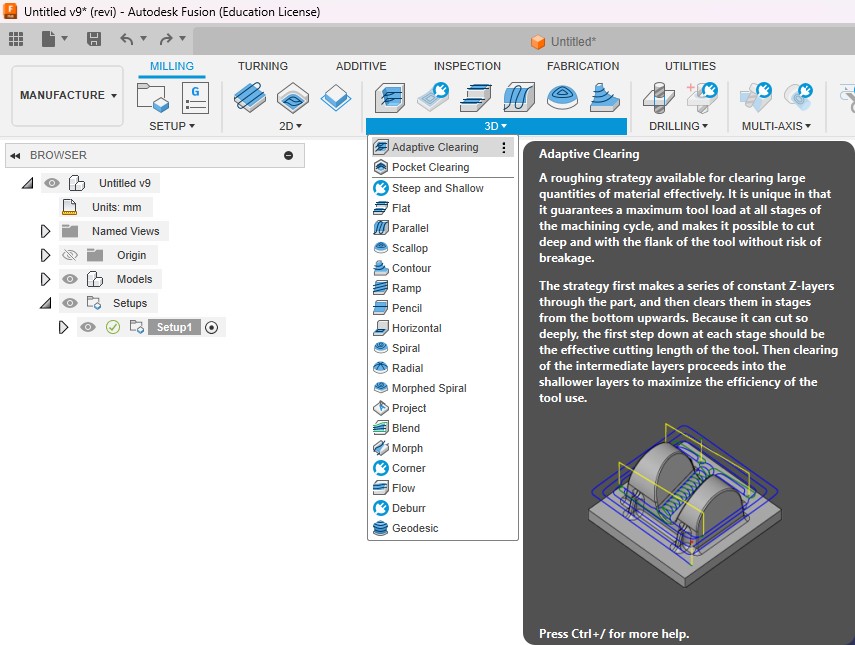Select the Setup1 label in browser
The image size is (855, 645).
coord(174,327)
